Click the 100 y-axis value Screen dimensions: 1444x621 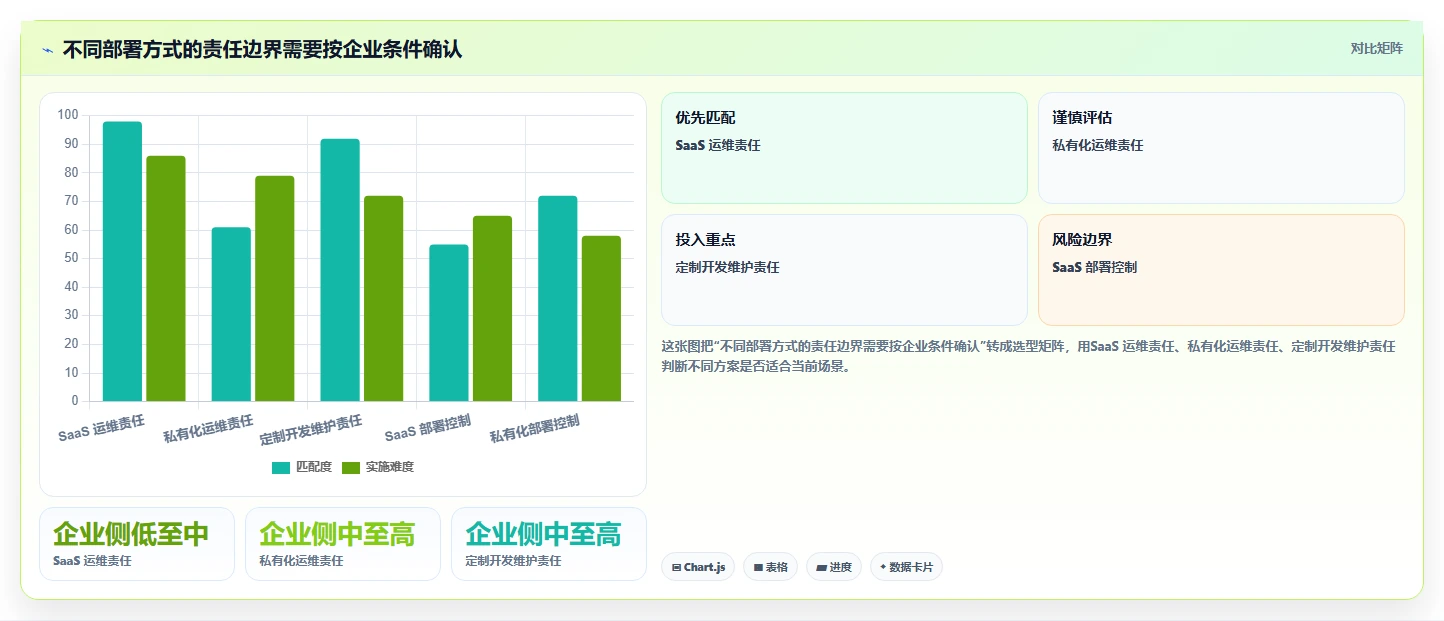[x=68, y=115]
